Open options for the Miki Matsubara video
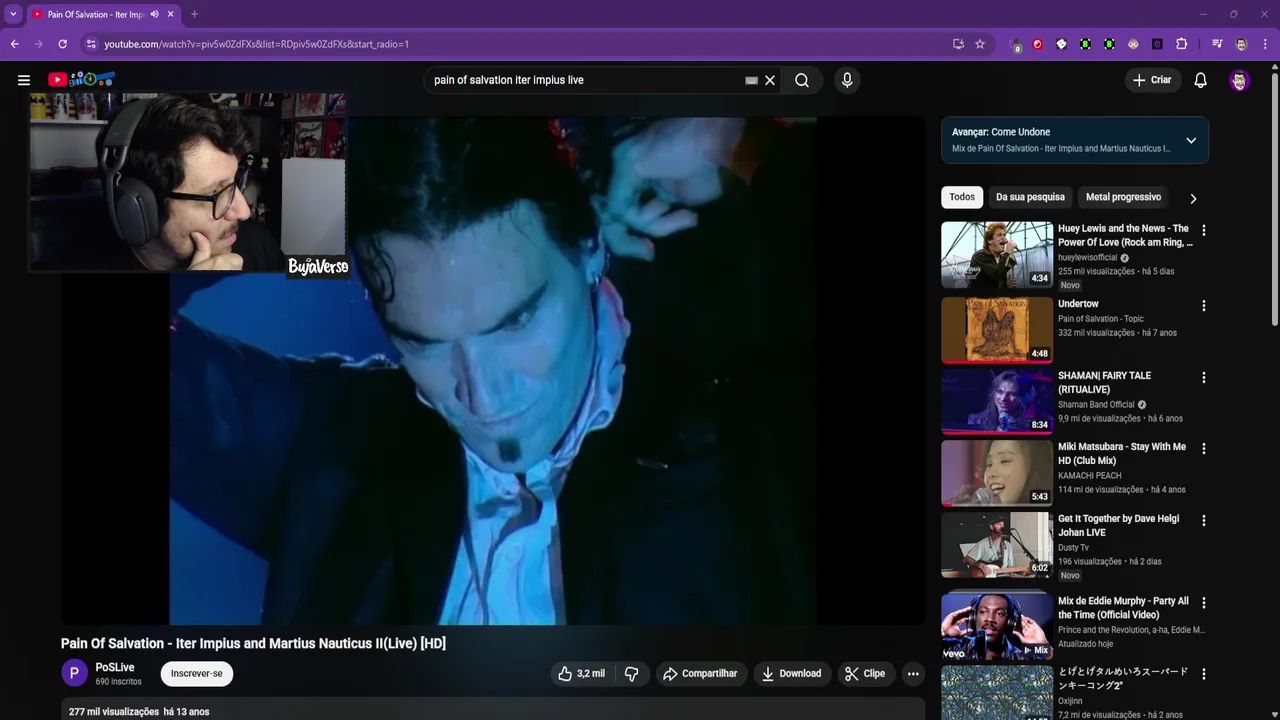1280x720 pixels. [x=1204, y=448]
